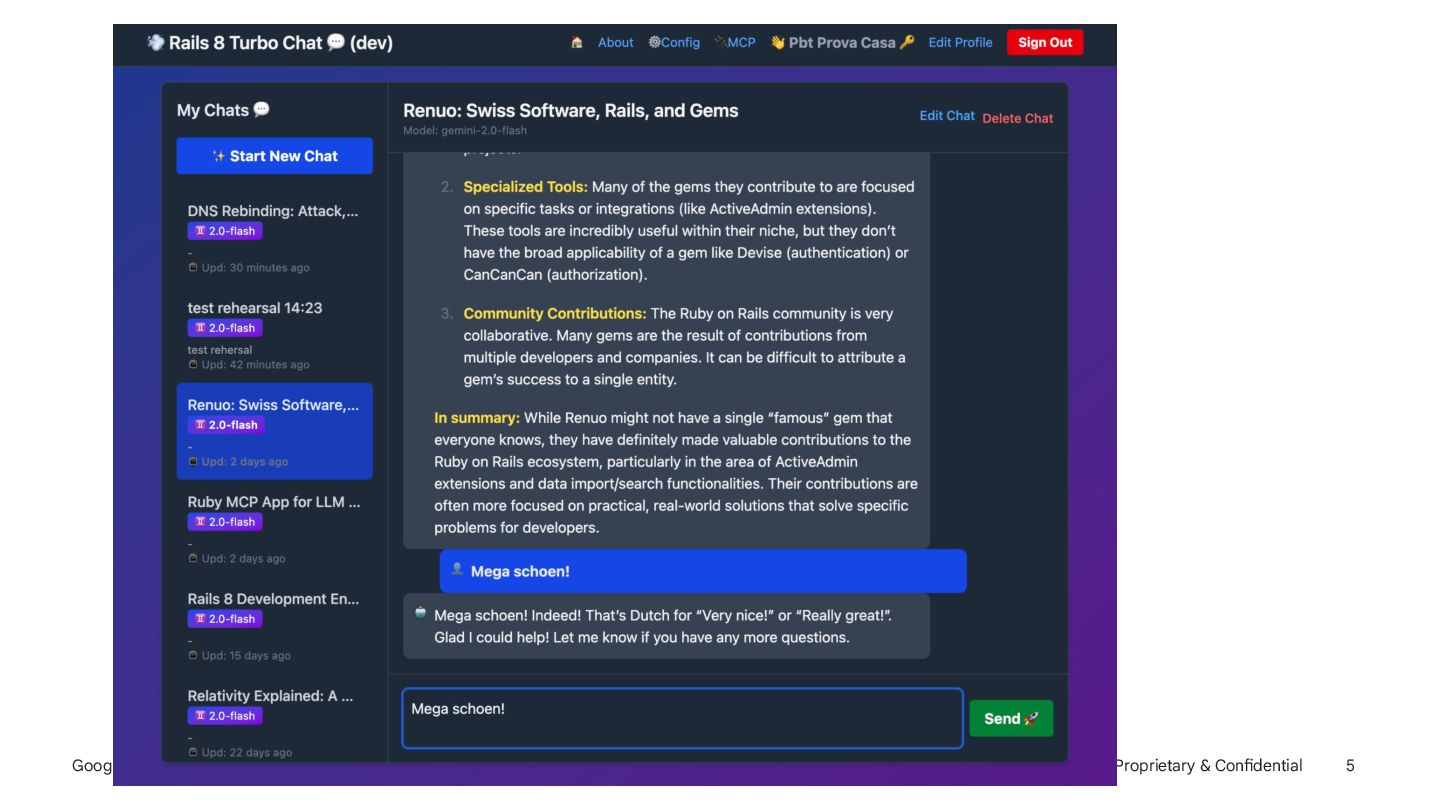Click 2.0-flash badge under Rails 8 Development
The height and width of the screenshot is (810, 1440).
[x=225, y=619]
